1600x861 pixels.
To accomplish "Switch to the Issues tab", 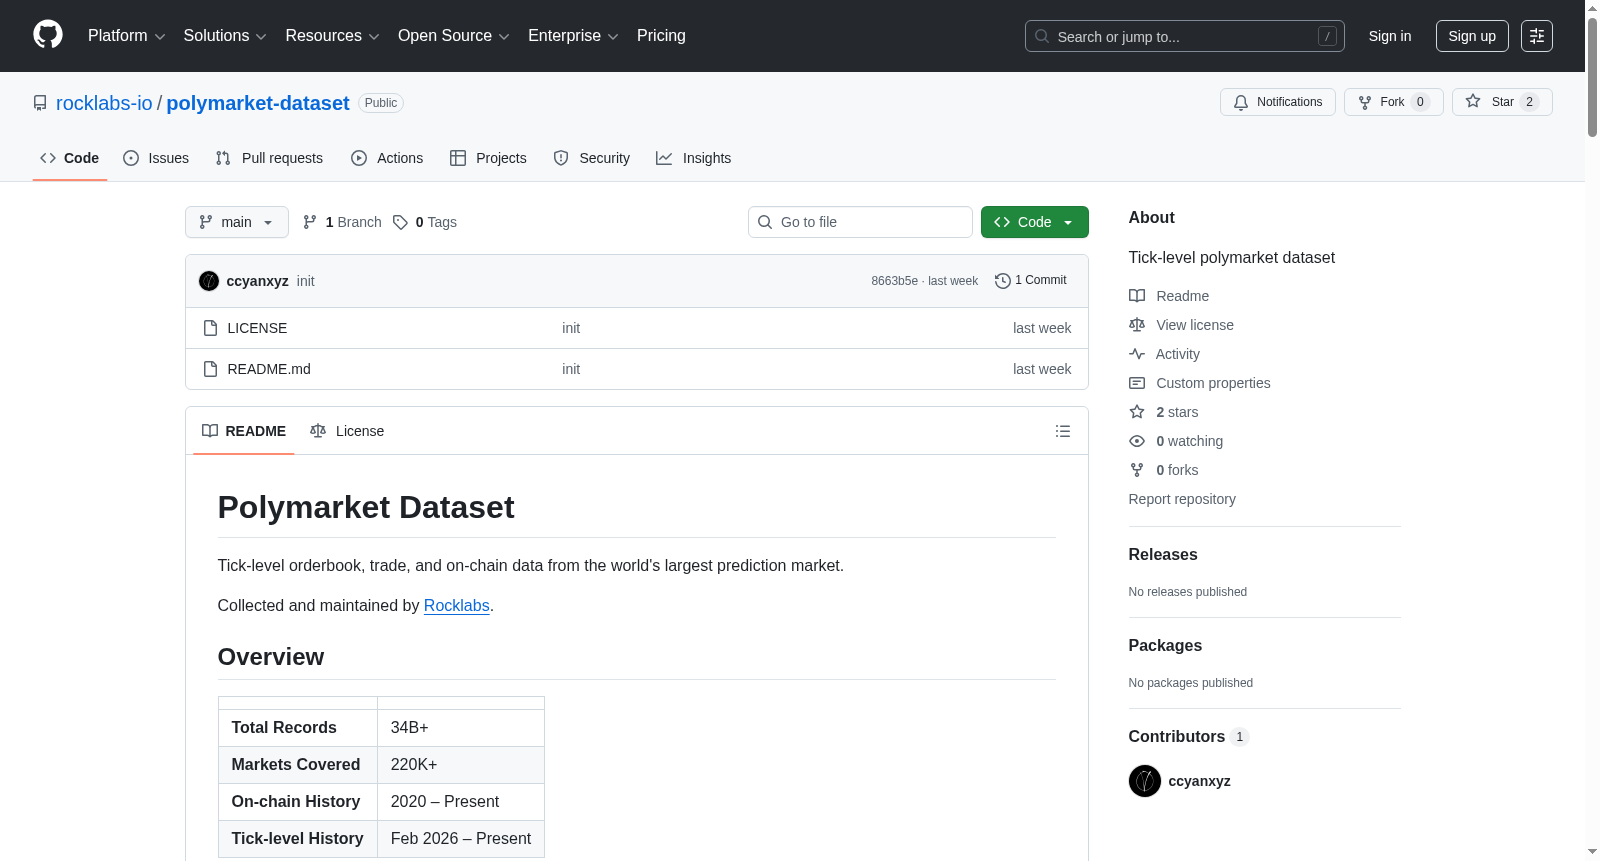I will pyautogui.click(x=156, y=158).
